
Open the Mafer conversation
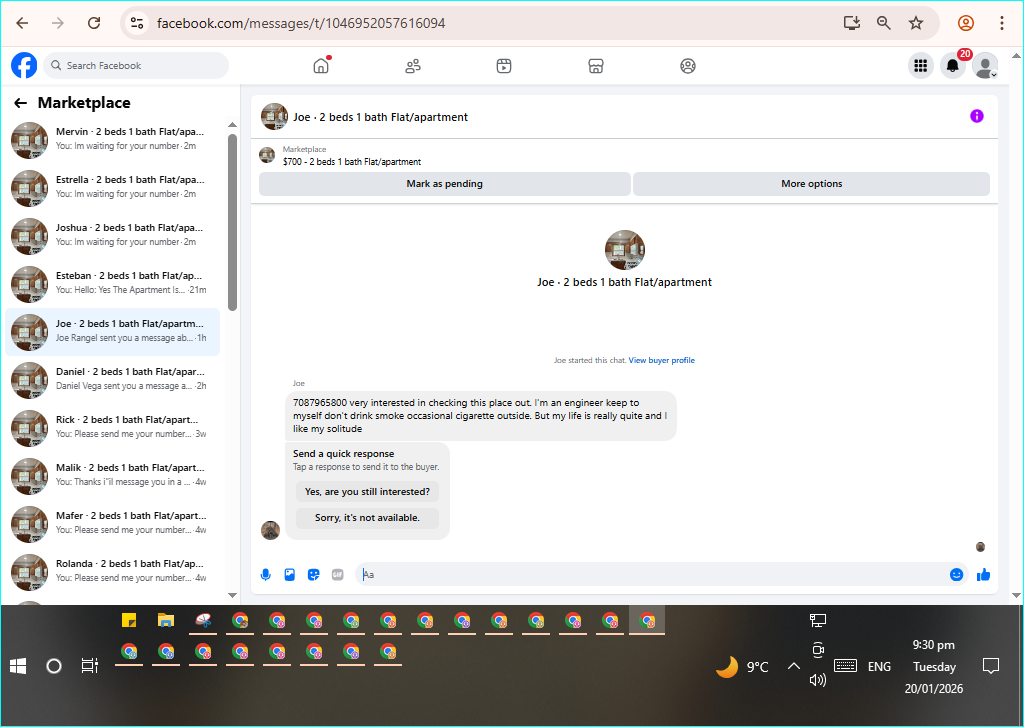(x=114, y=524)
